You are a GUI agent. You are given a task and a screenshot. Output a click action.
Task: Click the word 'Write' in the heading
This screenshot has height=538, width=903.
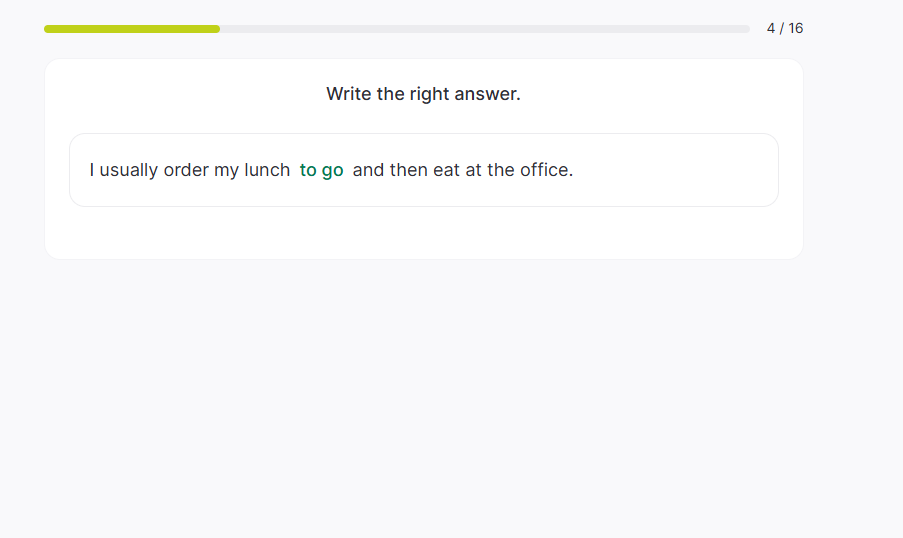[349, 94]
